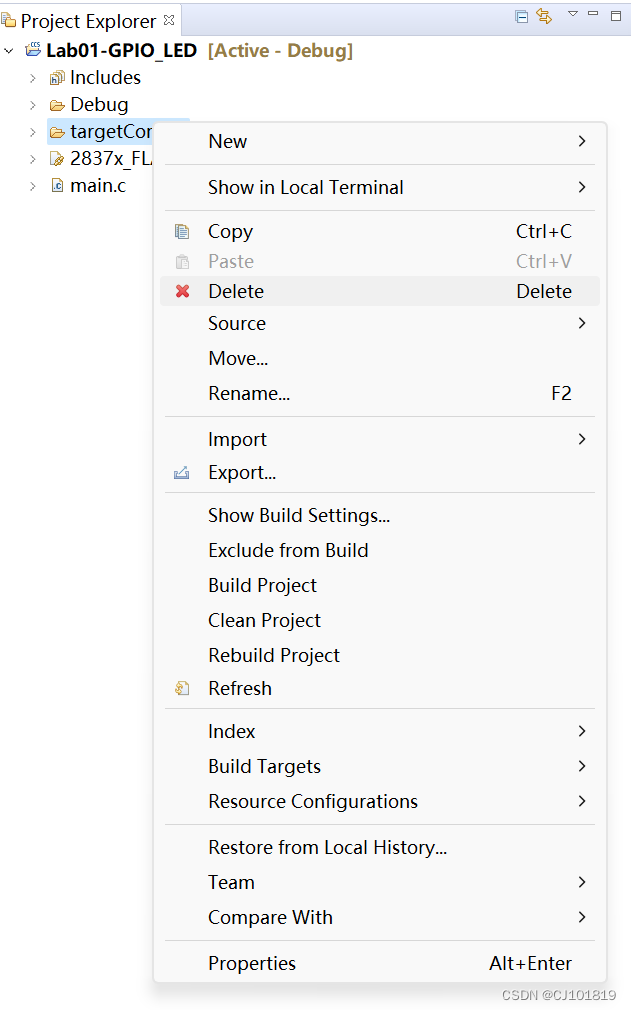Select the Debug folder item

point(99,105)
